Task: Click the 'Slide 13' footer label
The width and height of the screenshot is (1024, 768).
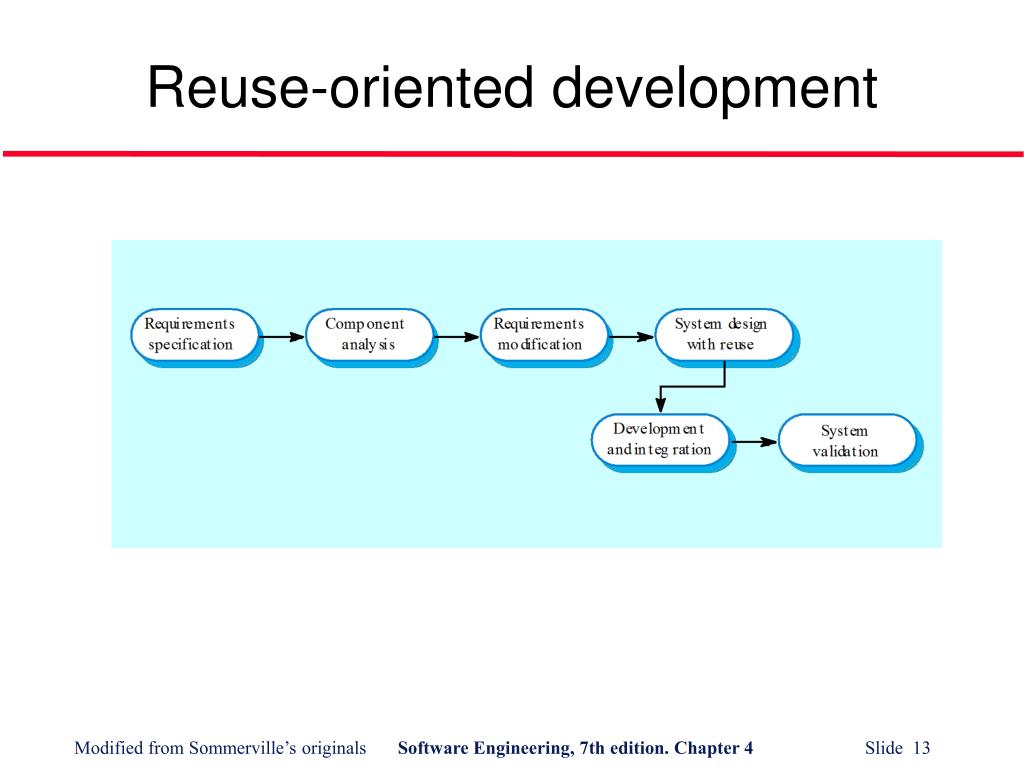Action: coord(897,748)
